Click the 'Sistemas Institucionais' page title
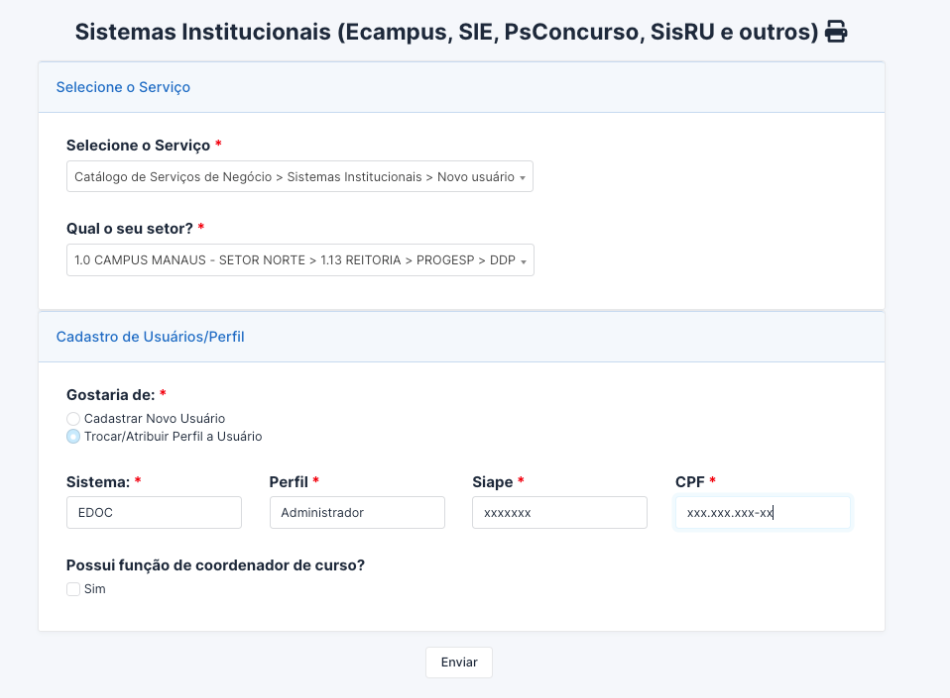 click(x=447, y=32)
